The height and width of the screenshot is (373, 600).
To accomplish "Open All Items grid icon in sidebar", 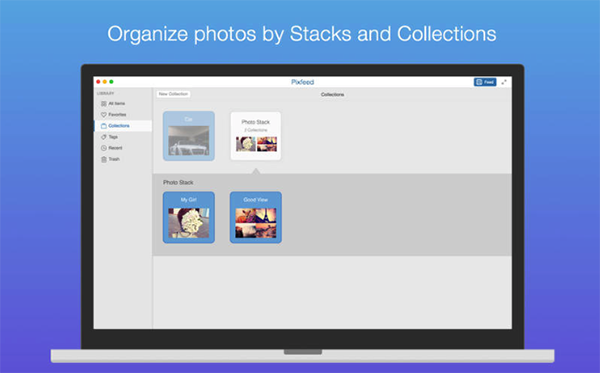I will pyautogui.click(x=103, y=104).
